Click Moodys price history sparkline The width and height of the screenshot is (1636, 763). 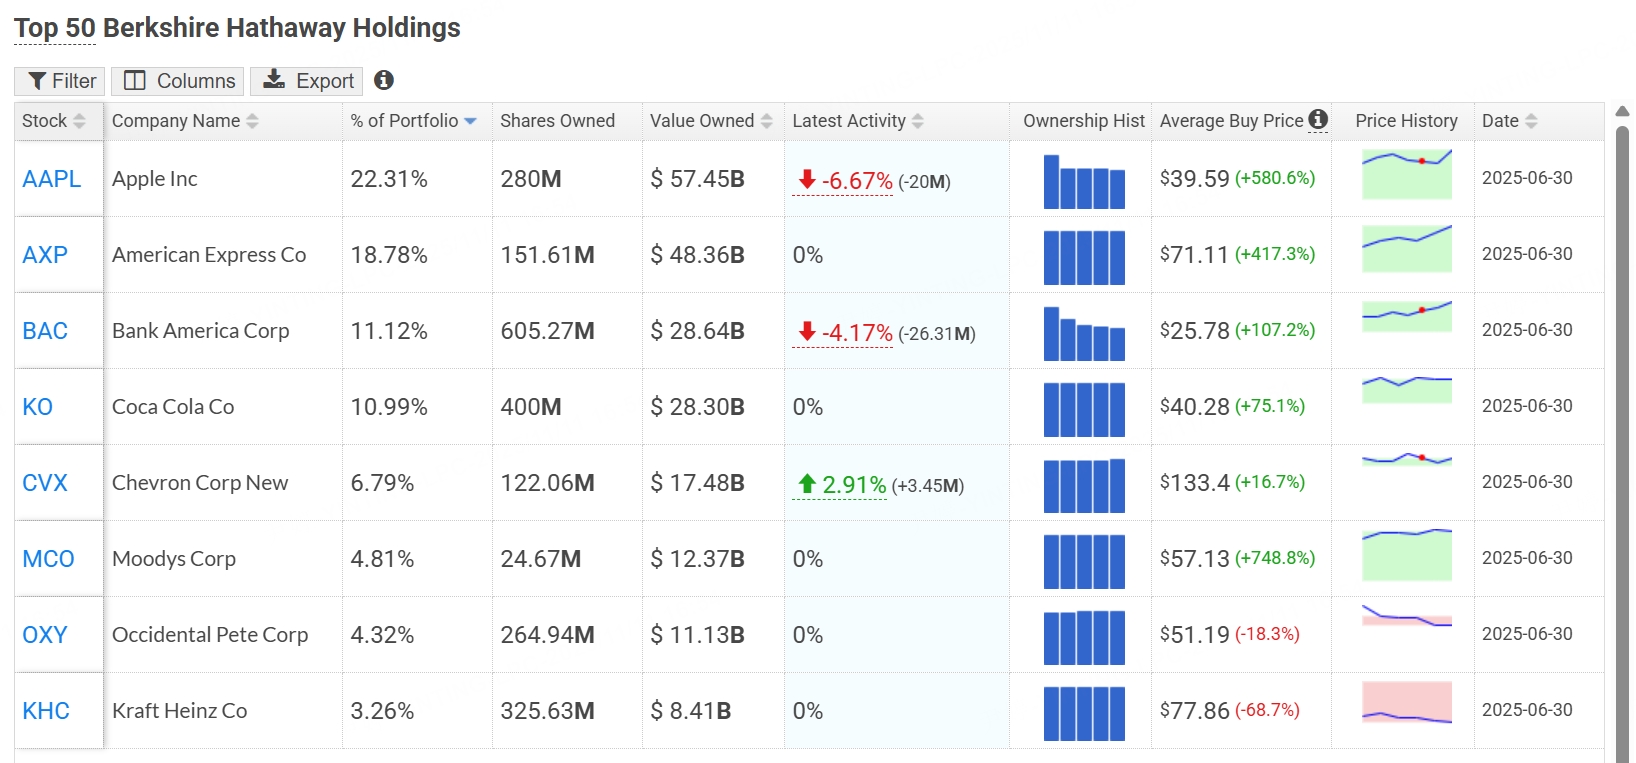(x=1407, y=555)
